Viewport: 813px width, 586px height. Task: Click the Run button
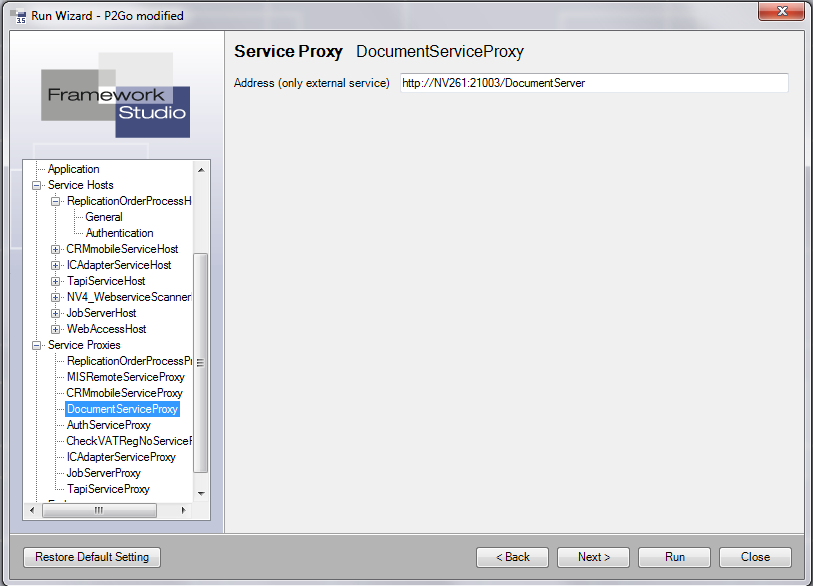675,557
